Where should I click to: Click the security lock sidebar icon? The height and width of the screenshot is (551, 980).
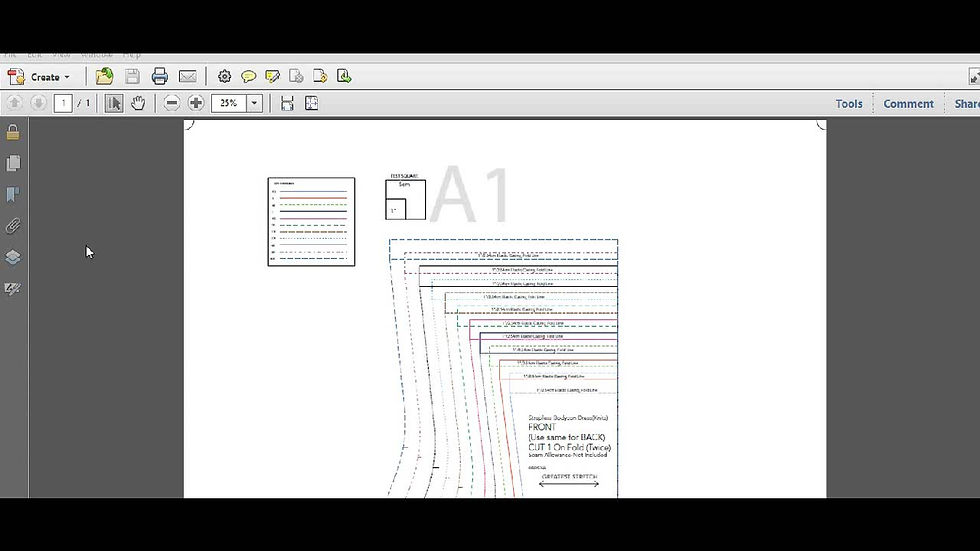tap(12, 132)
